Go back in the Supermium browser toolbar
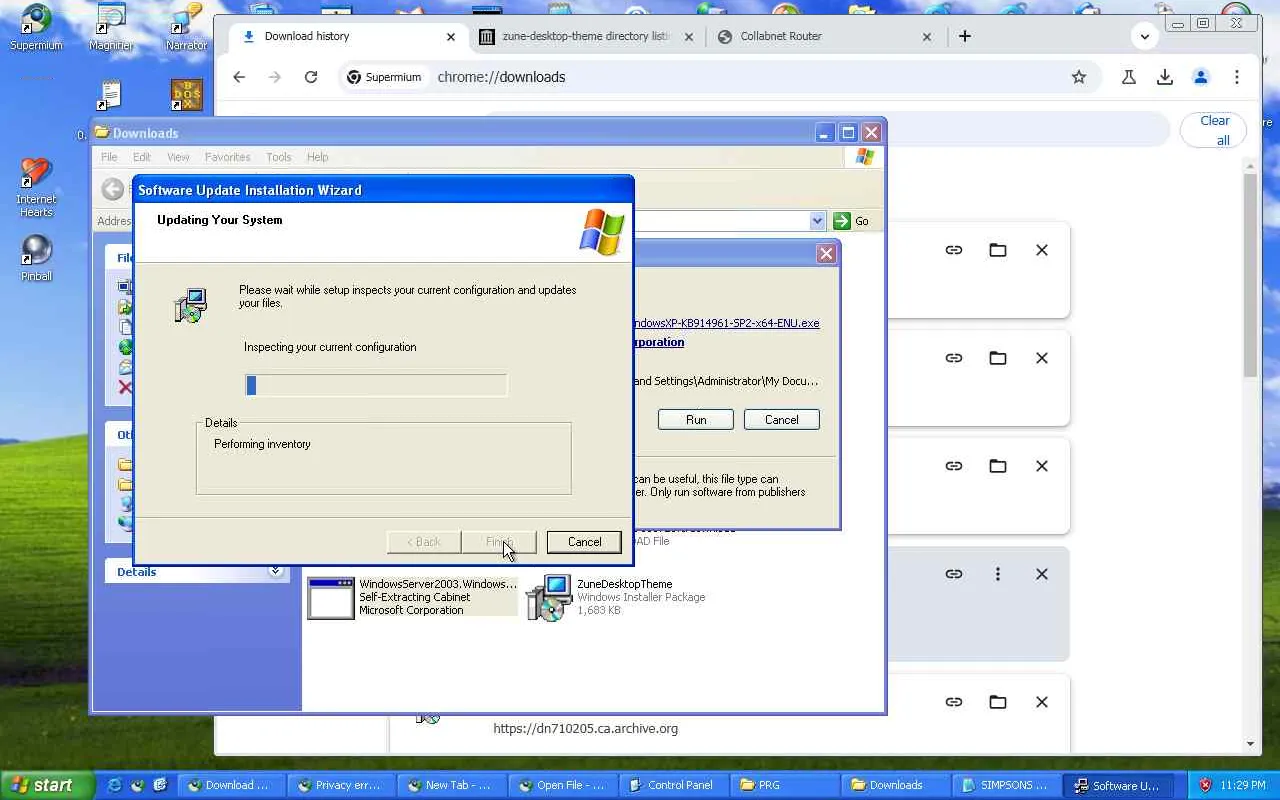The image size is (1280, 800). (x=239, y=77)
